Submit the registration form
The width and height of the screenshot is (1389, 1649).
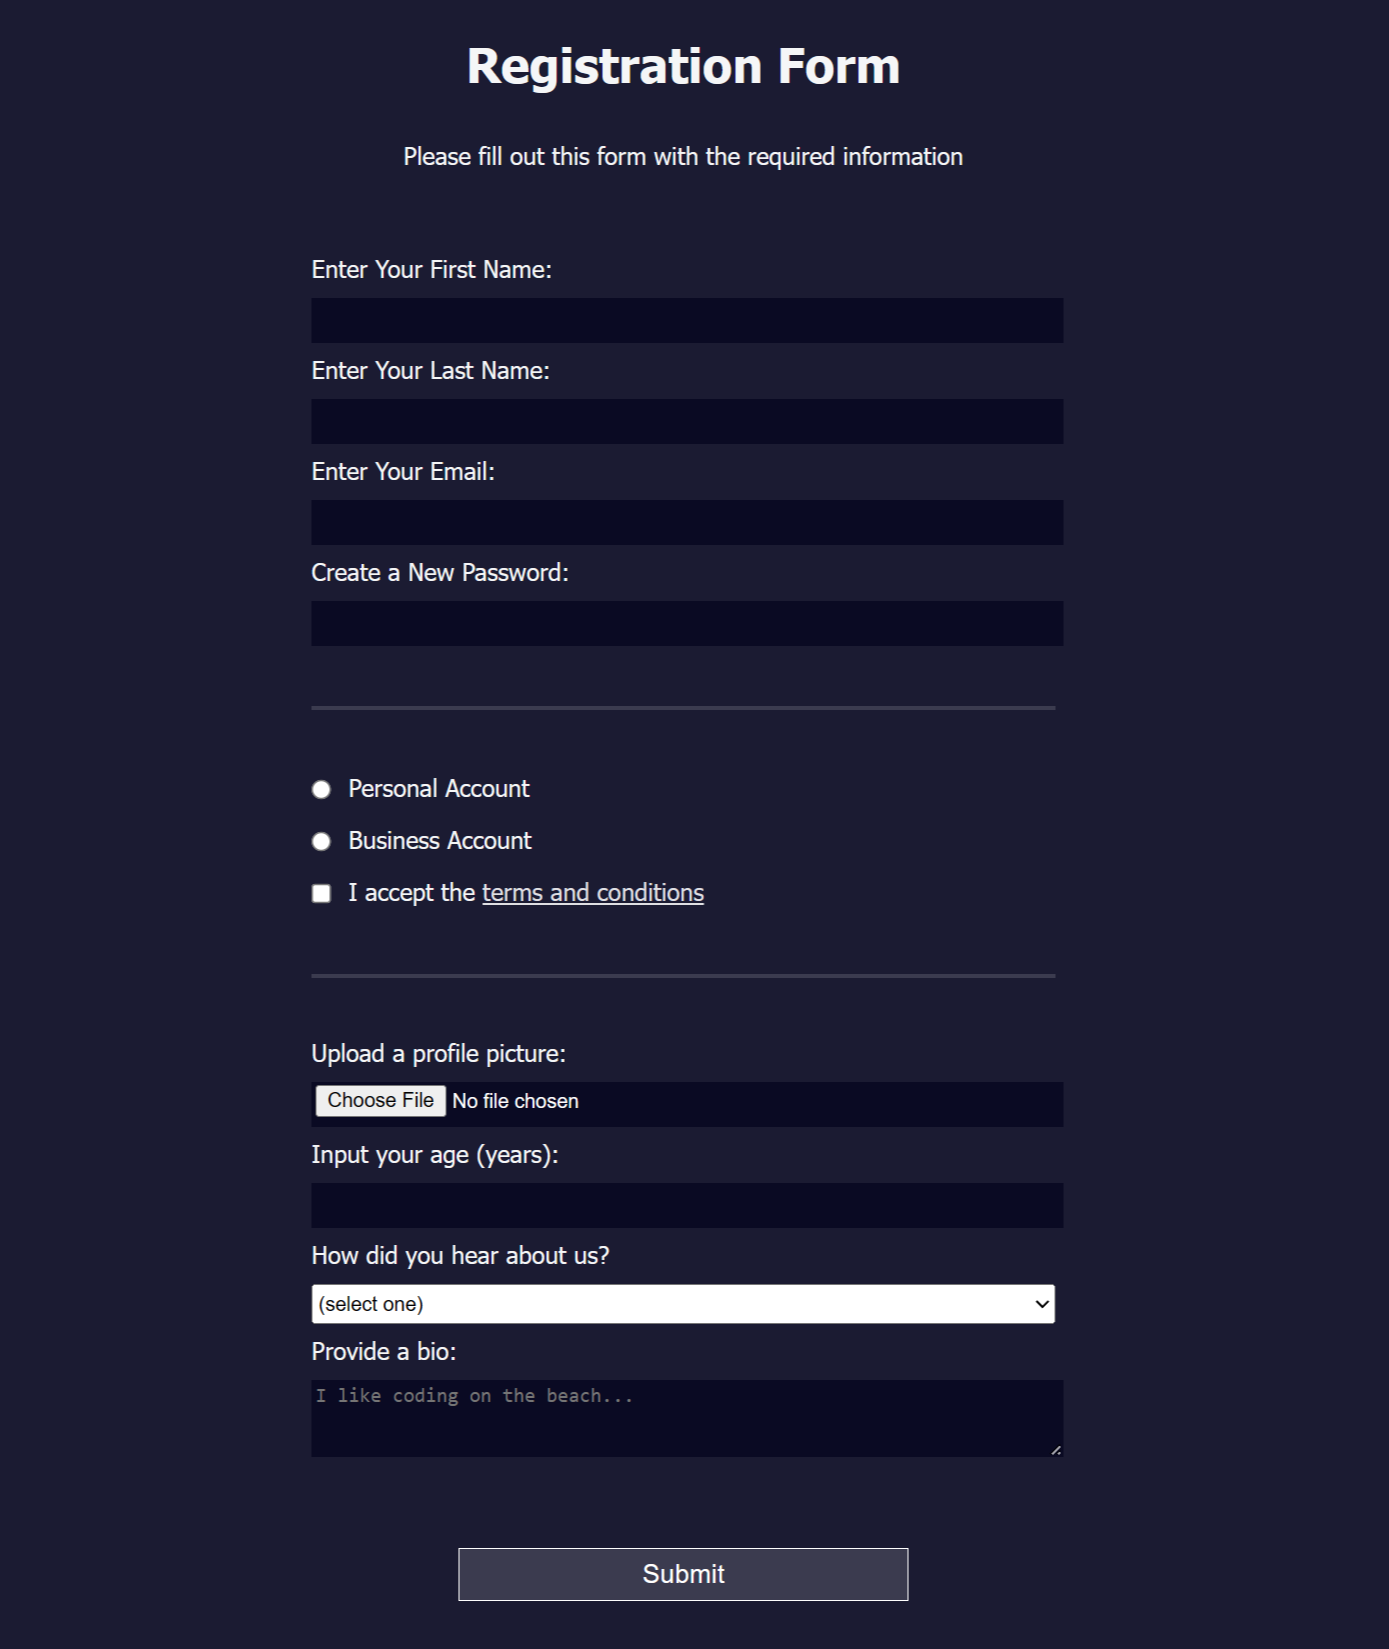683,1574
